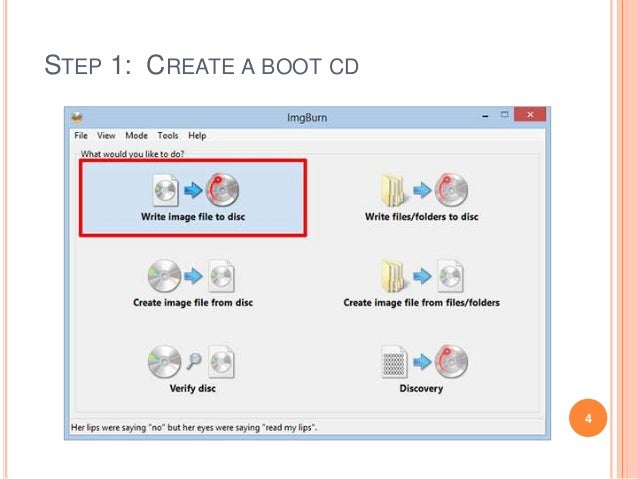The width and height of the screenshot is (638, 479).
Task: Select the 'Write image file to disc' label
Action: (x=193, y=217)
